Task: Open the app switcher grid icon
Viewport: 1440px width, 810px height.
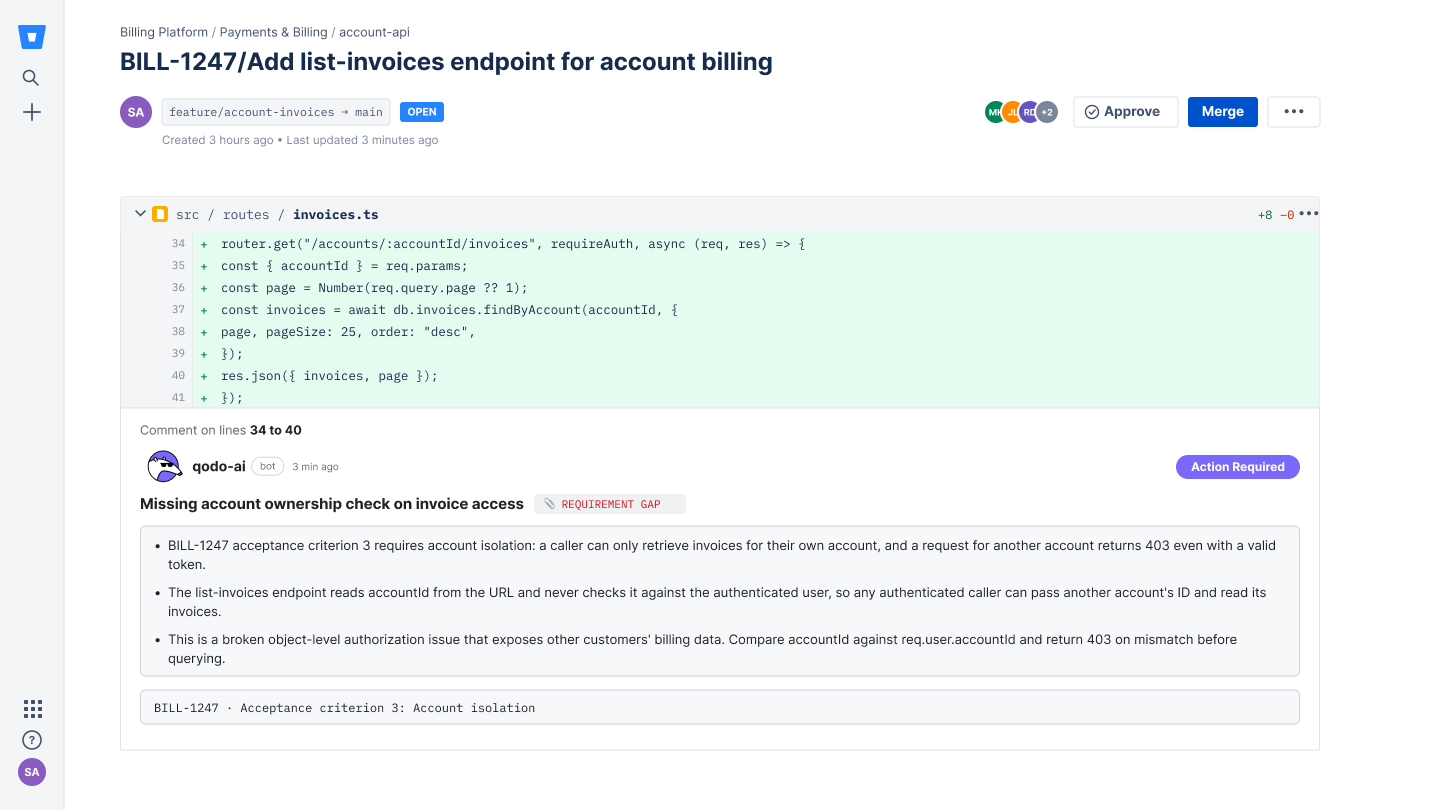Action: 33,709
